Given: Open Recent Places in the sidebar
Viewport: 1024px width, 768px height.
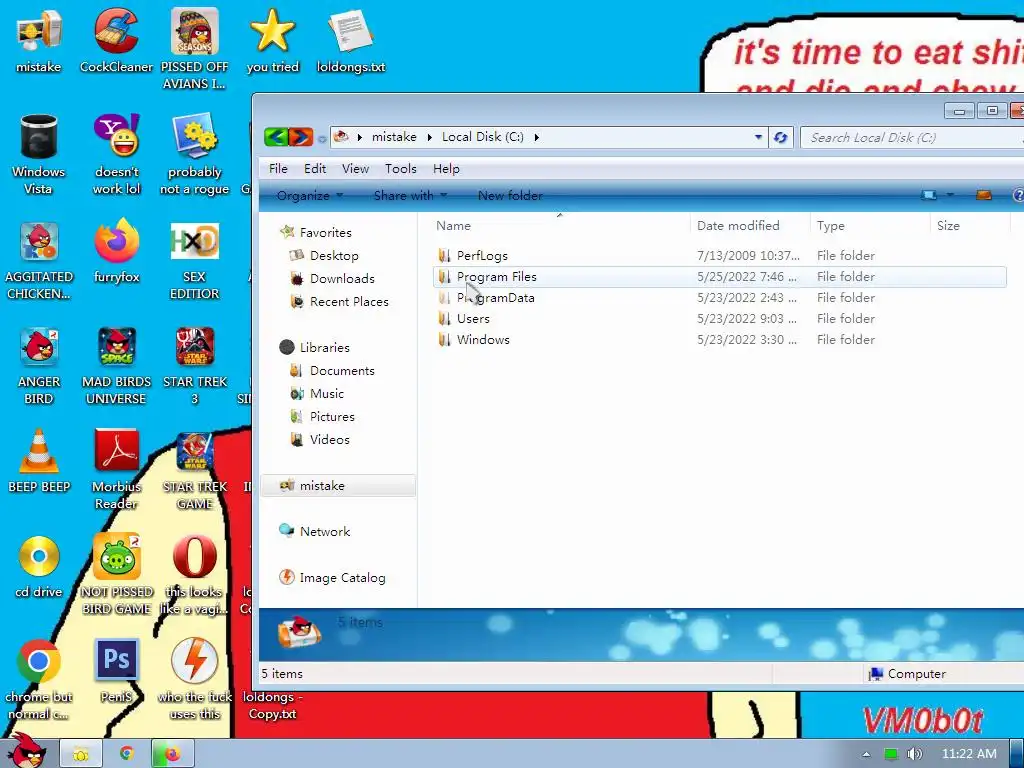Looking at the screenshot, I should click(x=340, y=302).
